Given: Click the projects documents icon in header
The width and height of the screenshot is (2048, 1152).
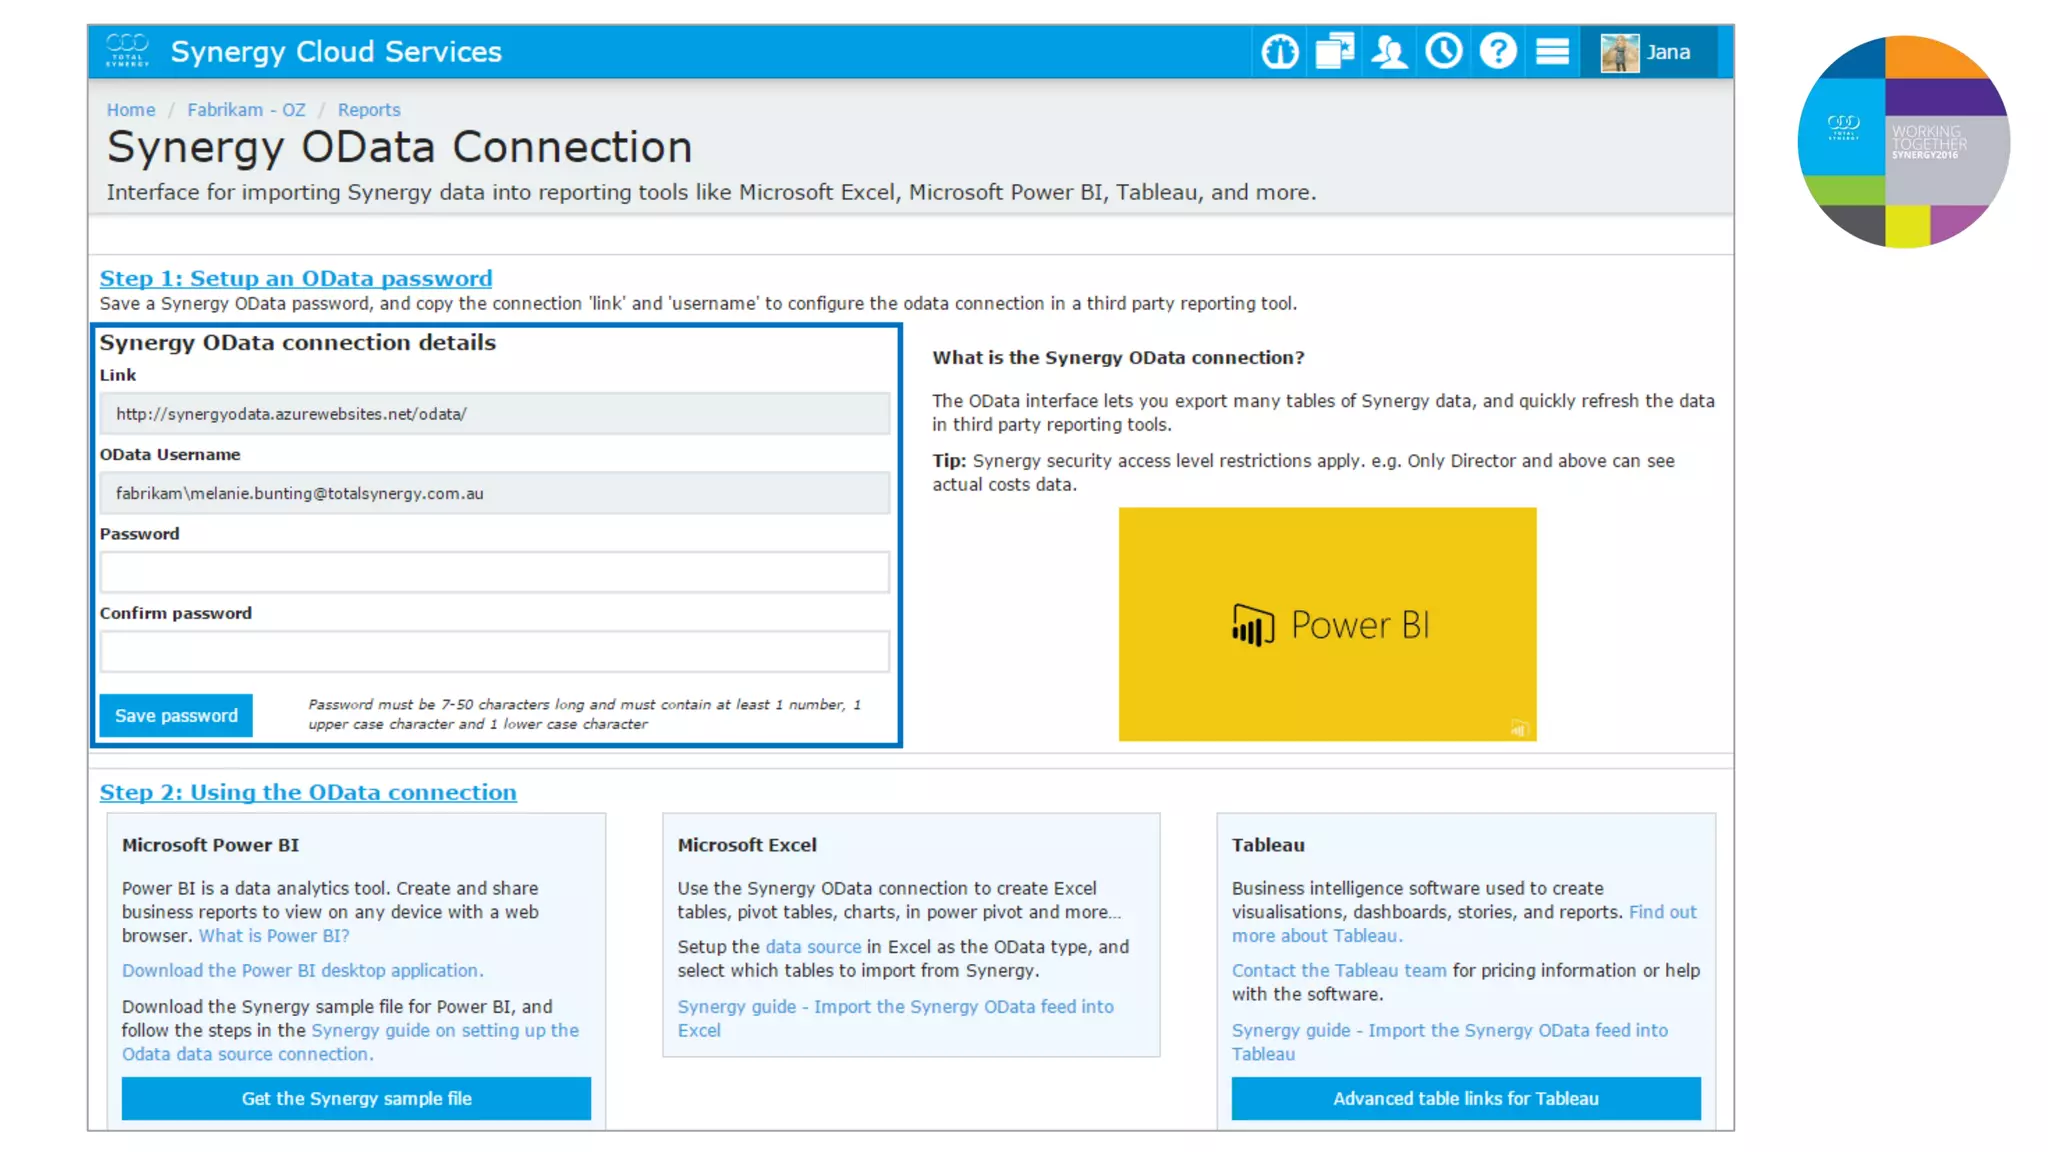Looking at the screenshot, I should tap(1334, 52).
